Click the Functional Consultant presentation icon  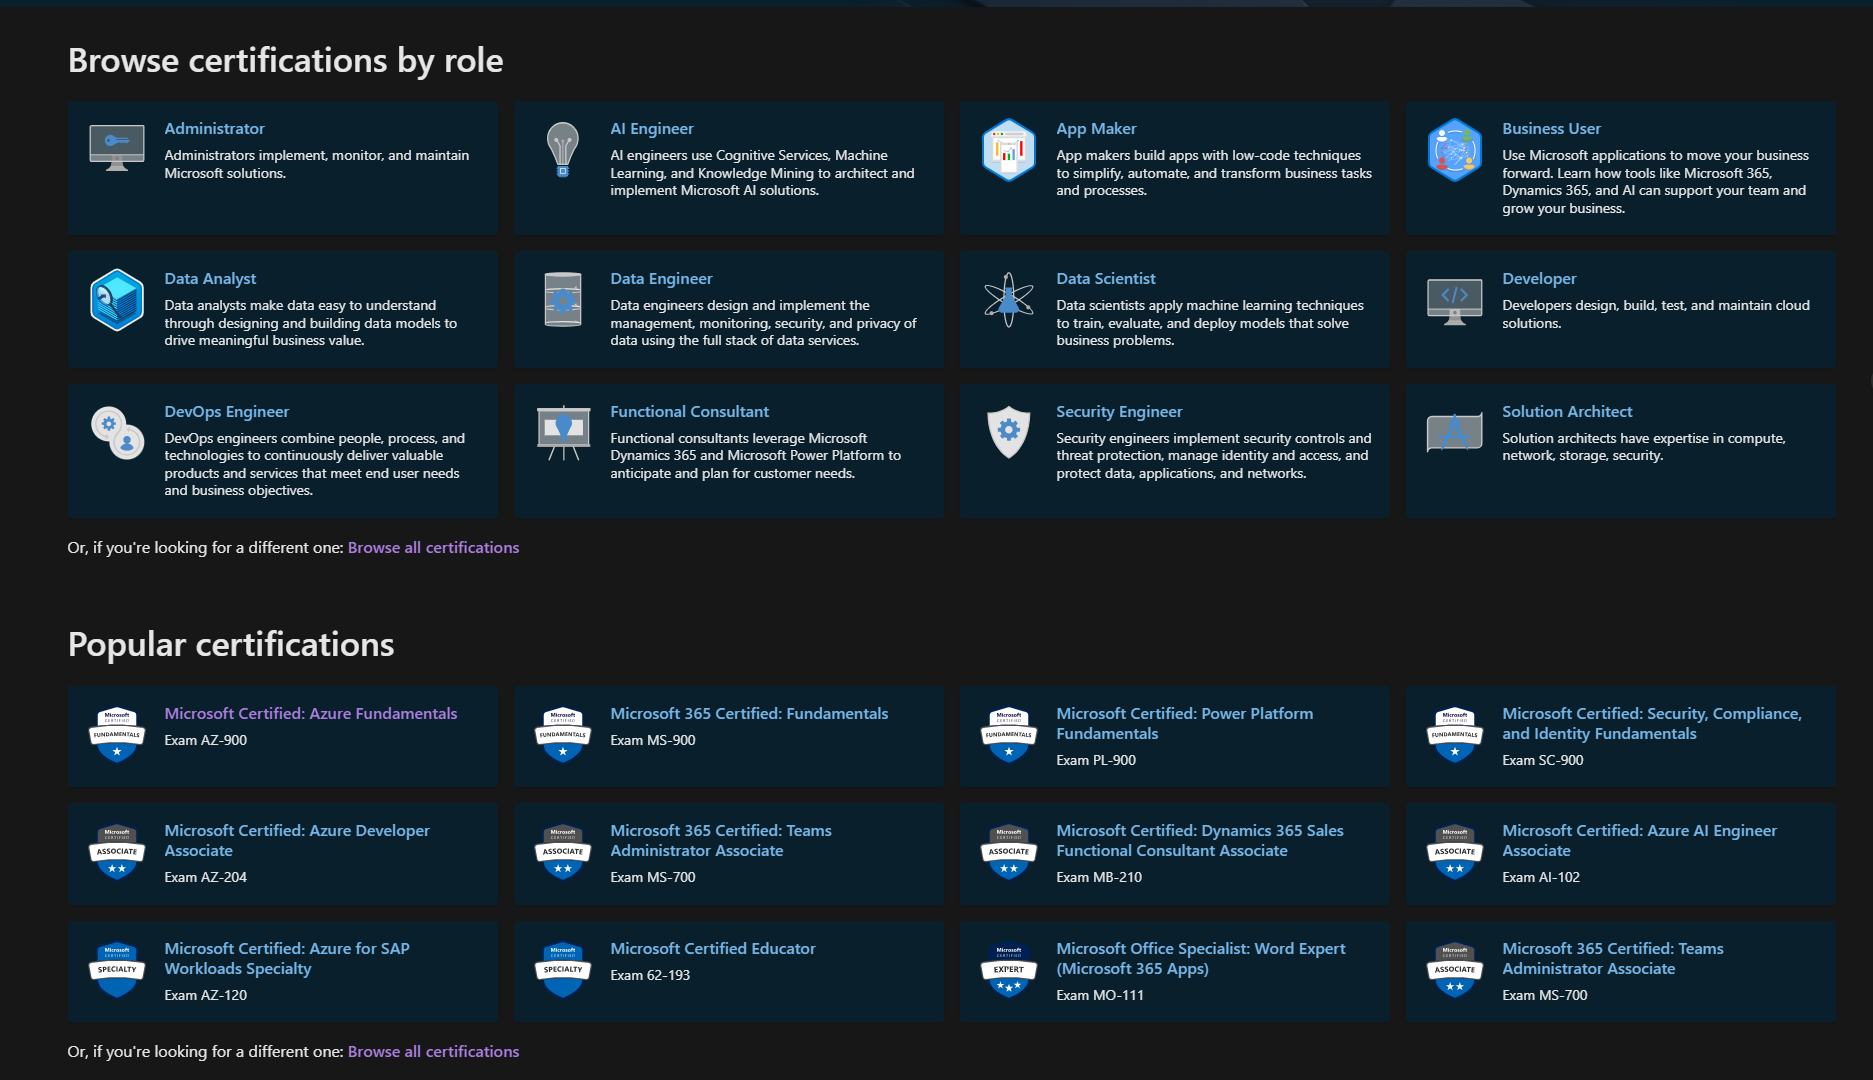pyautogui.click(x=563, y=433)
